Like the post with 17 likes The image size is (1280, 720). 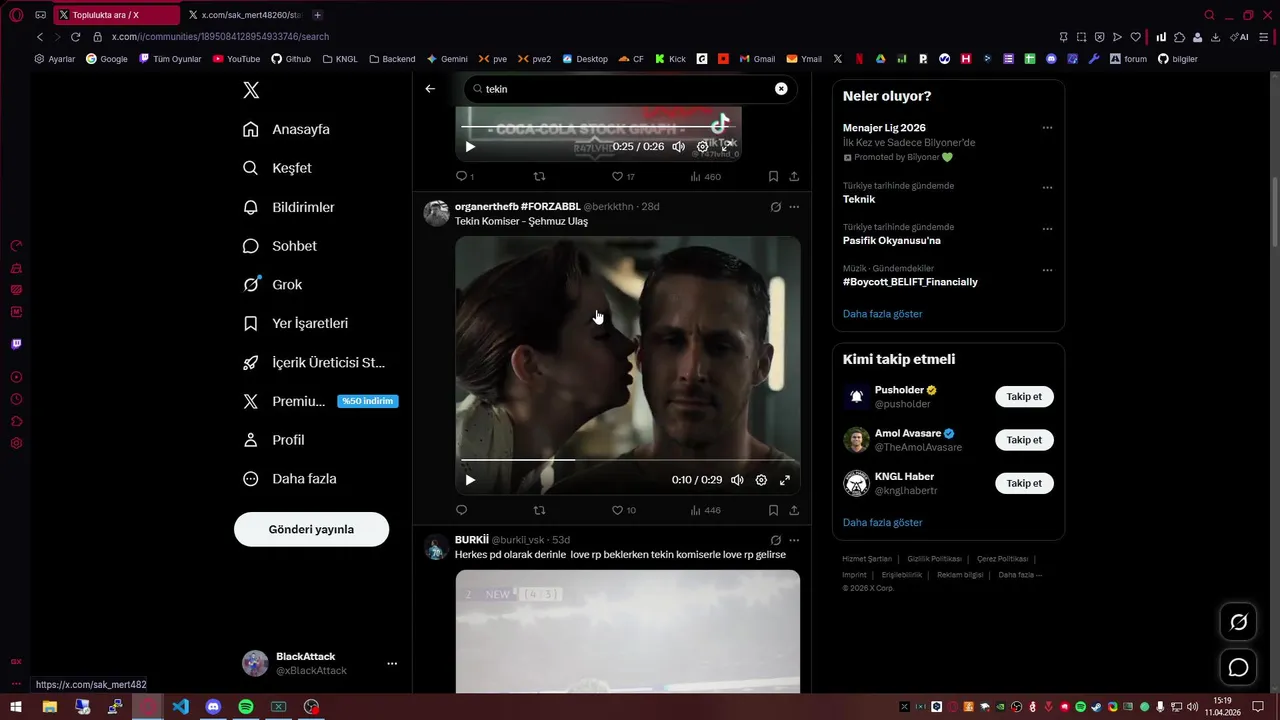[623, 176]
